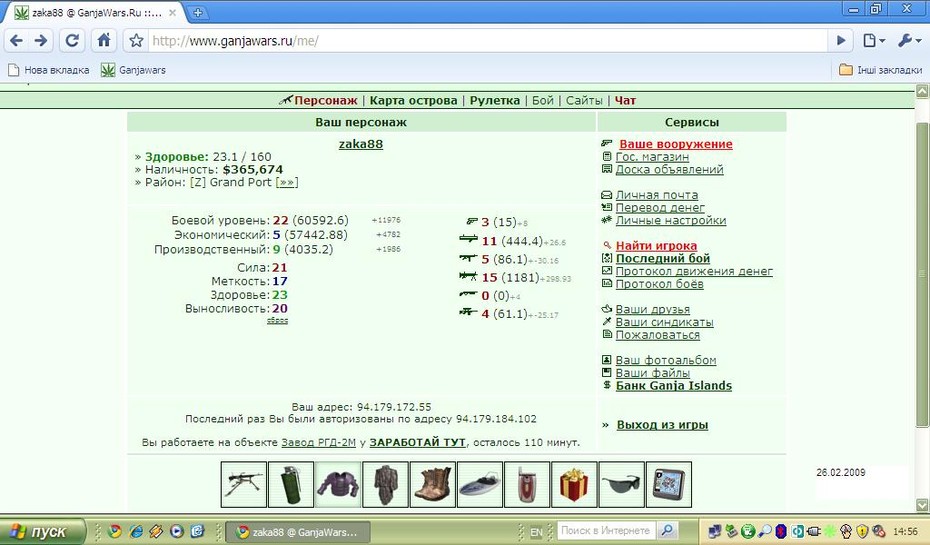This screenshot has height=545, width=930.
Task: Open the camouflage cloak item slot
Action: tap(386, 485)
